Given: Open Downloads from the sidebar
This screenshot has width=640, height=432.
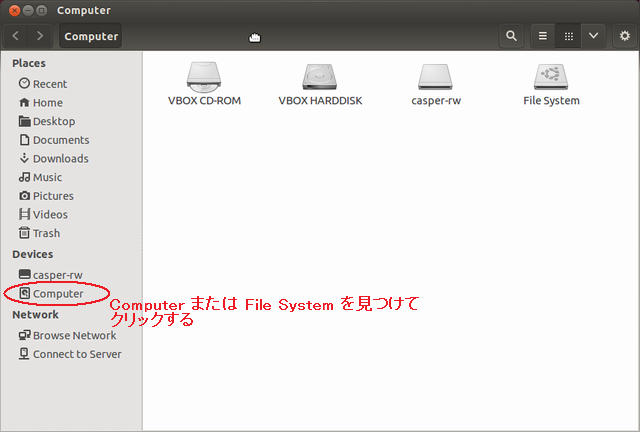Looking at the screenshot, I should (60, 159).
